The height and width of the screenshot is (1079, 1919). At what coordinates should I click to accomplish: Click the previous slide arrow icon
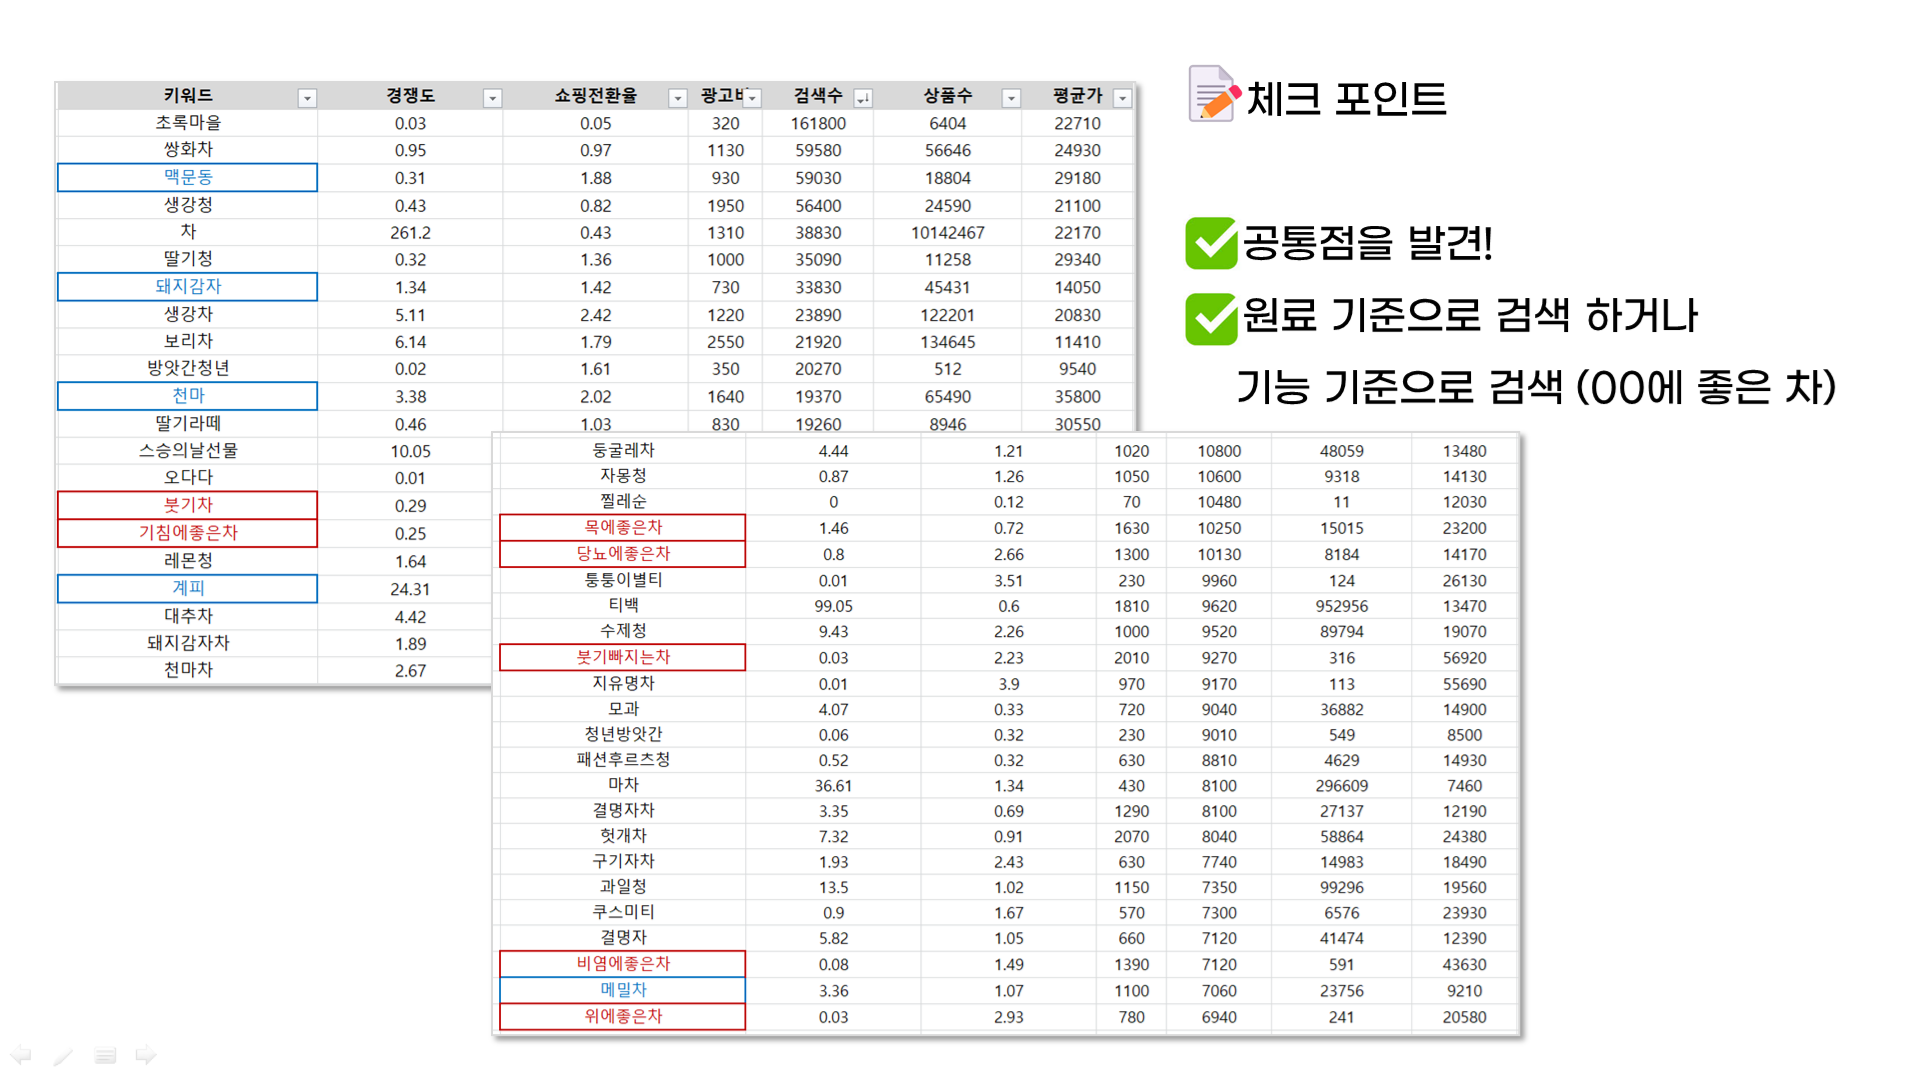coord(20,1053)
